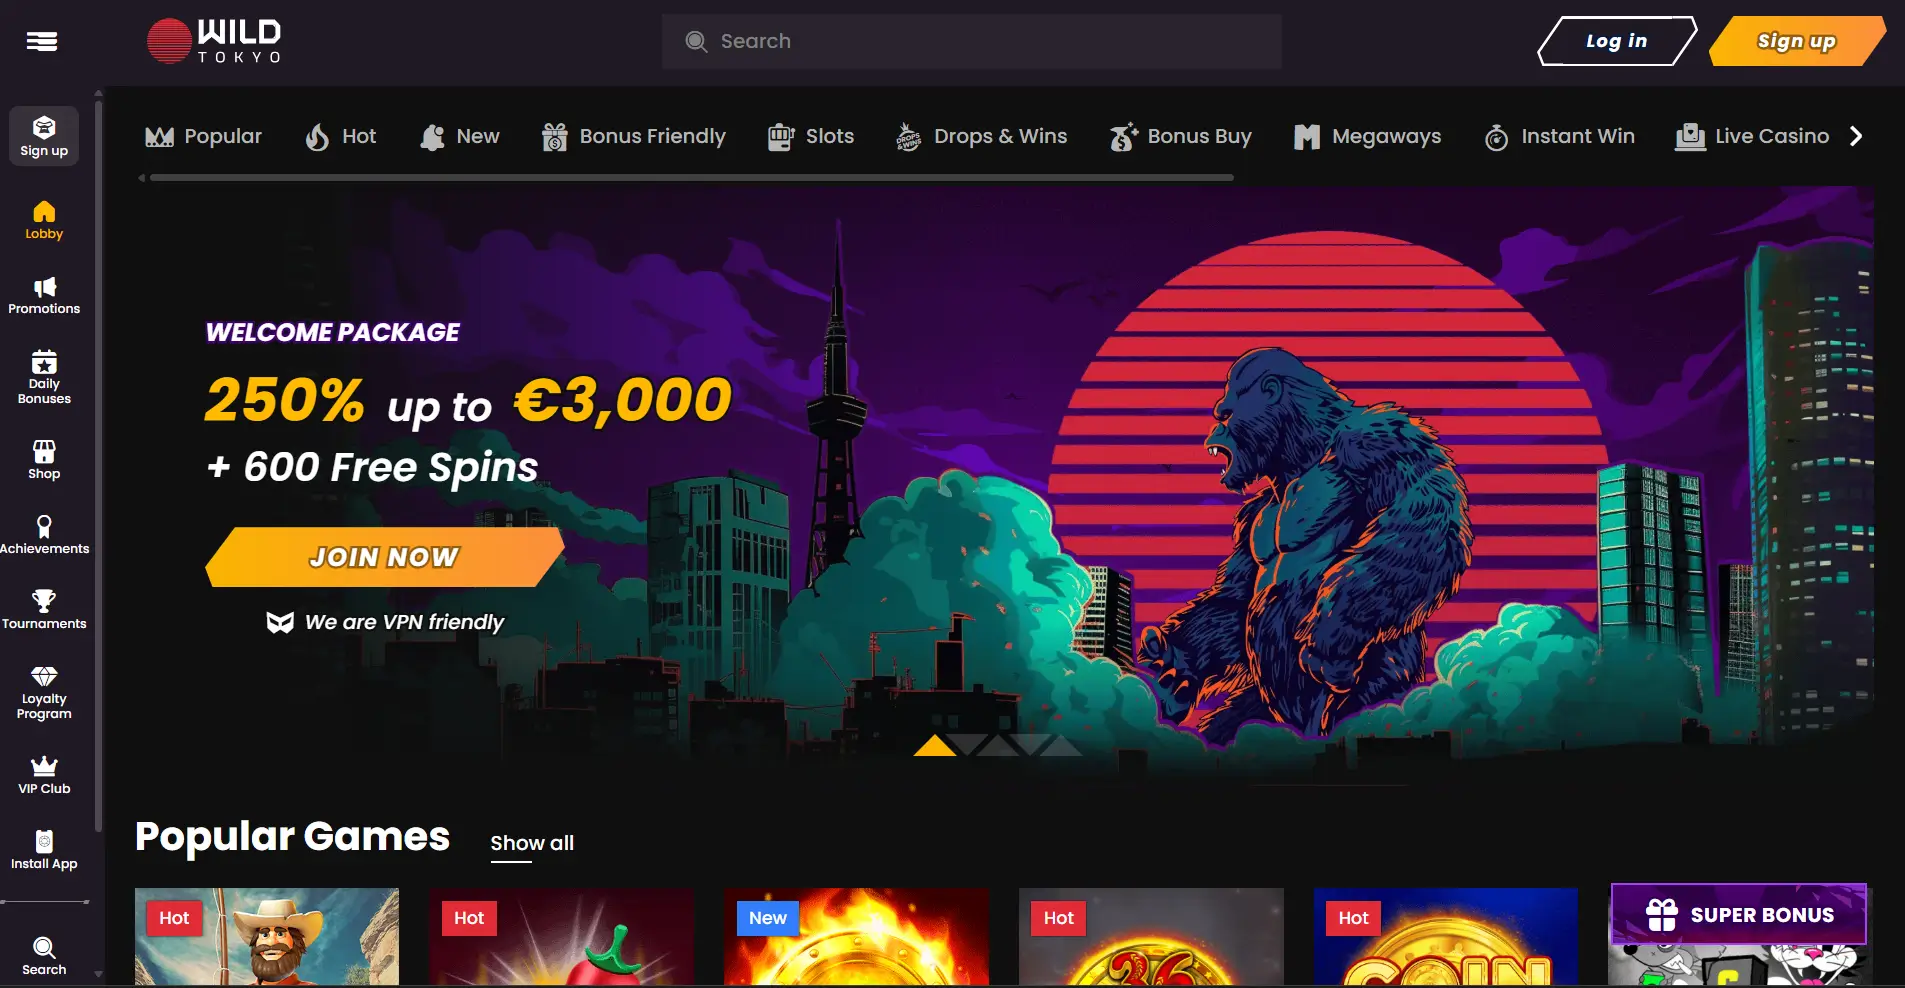Open the Shop icon in sidebar
The height and width of the screenshot is (988, 1905).
coord(44,451)
